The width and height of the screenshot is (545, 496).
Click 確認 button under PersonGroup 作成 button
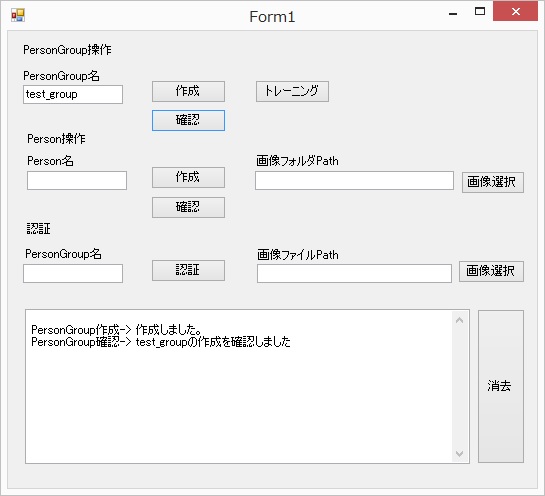[x=188, y=121]
